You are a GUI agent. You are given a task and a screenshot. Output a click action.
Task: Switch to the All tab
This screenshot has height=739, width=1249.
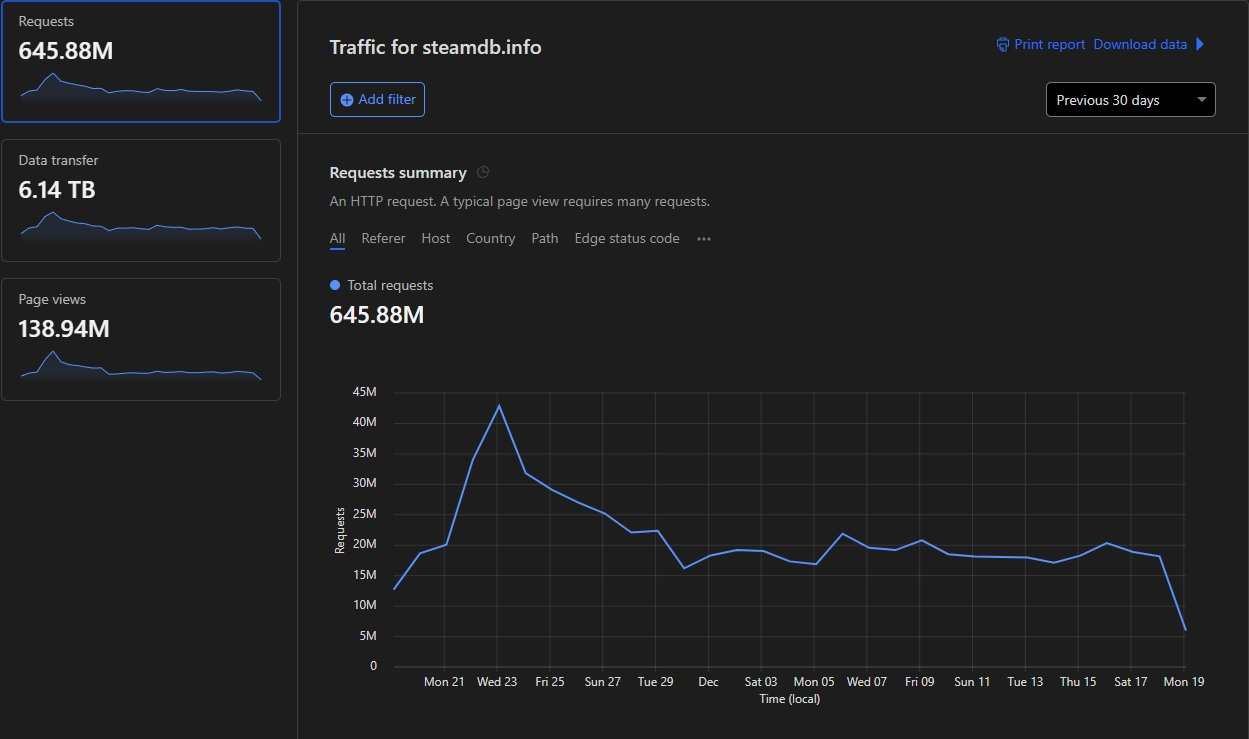337,239
